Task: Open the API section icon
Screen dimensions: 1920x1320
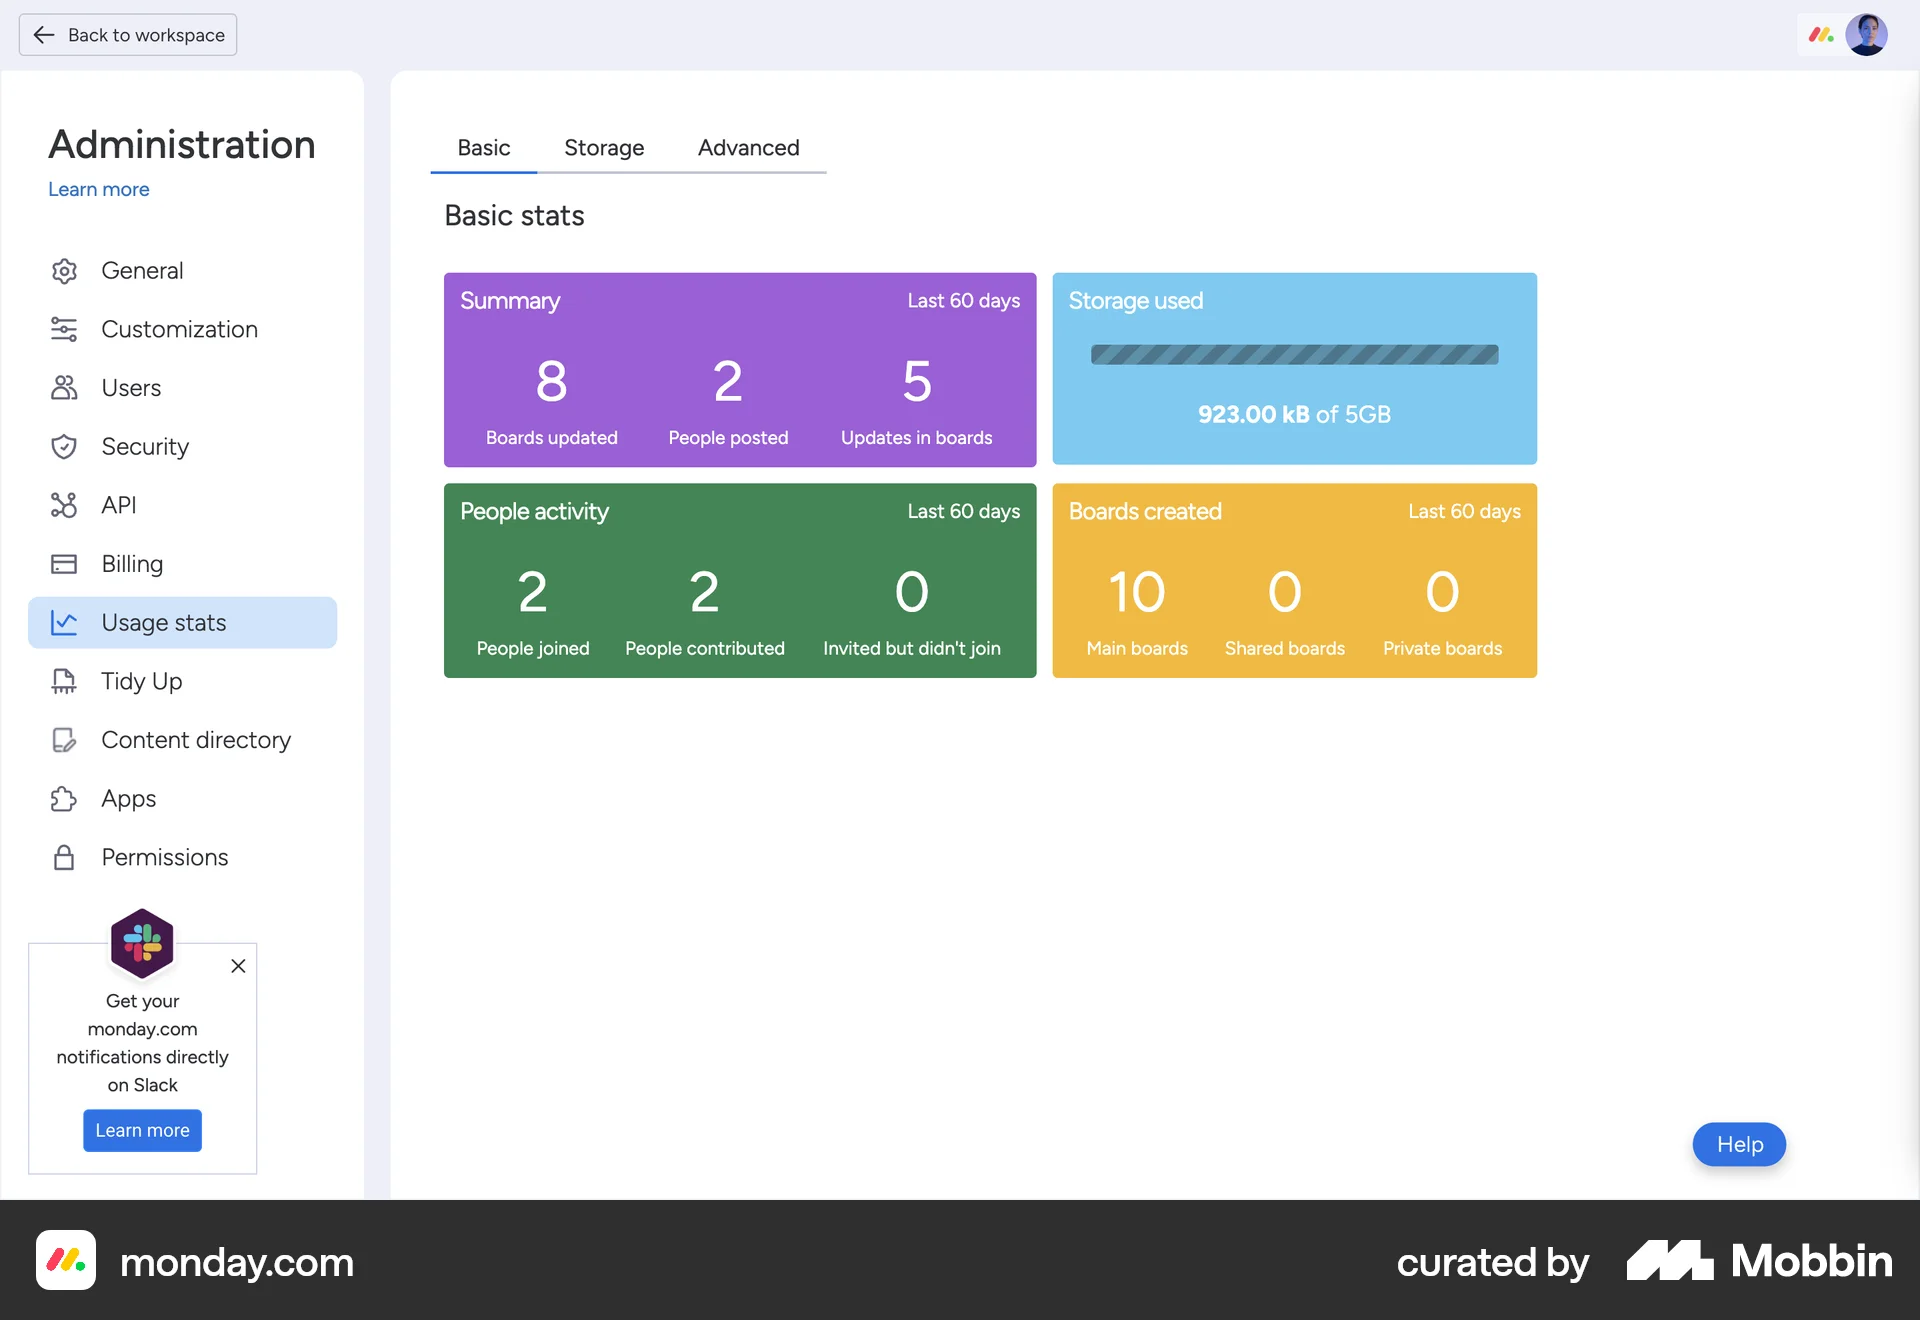Action: point(64,505)
